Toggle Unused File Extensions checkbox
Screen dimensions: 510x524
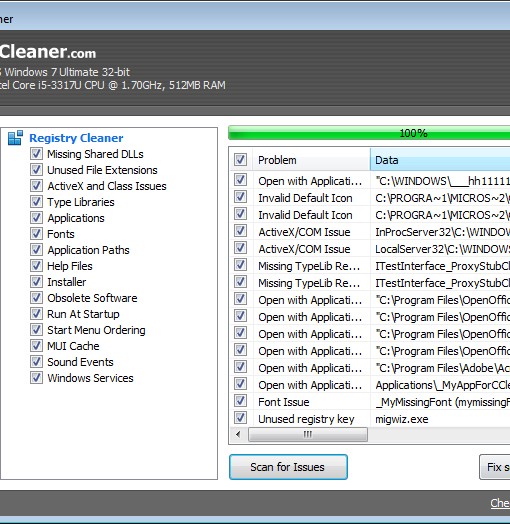tap(36, 170)
